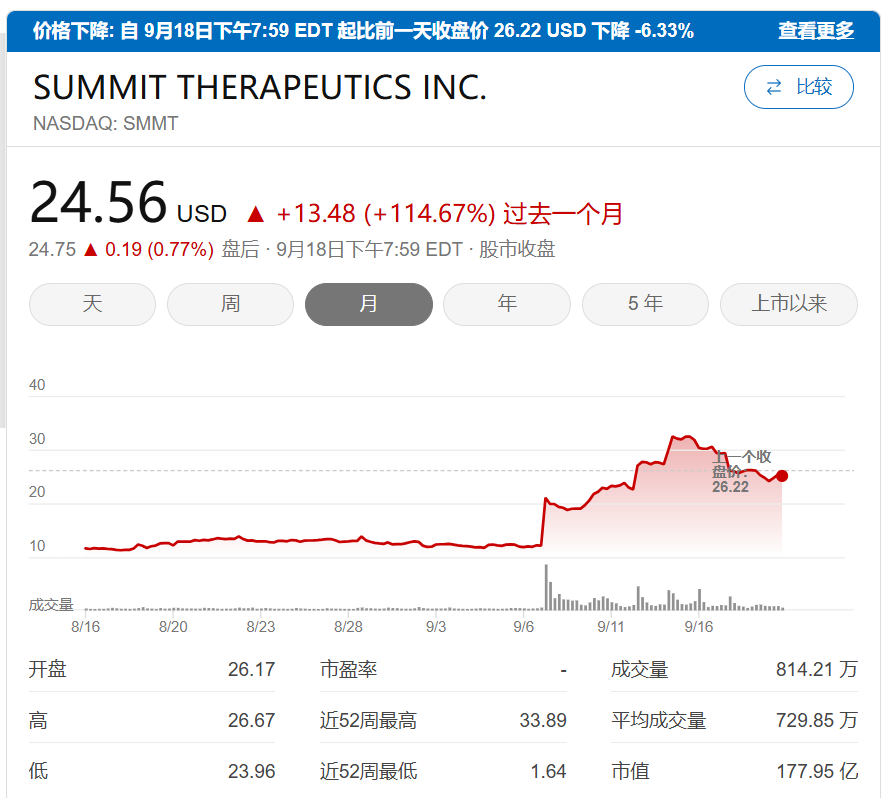Image resolution: width=886 pixels, height=798 pixels.
Task: Click the 上一个收盘价 26.22 chart label
Action: [741, 471]
